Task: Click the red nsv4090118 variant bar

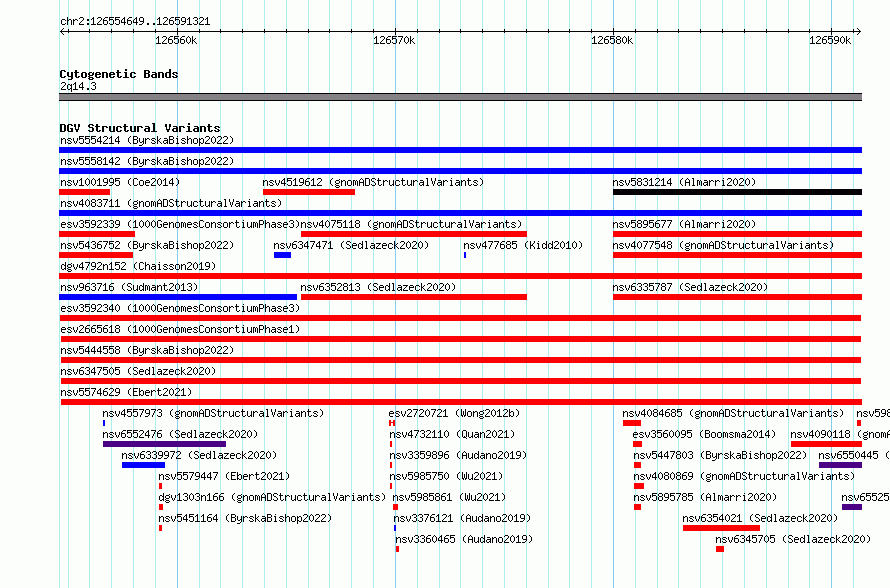Action: (x=826, y=444)
